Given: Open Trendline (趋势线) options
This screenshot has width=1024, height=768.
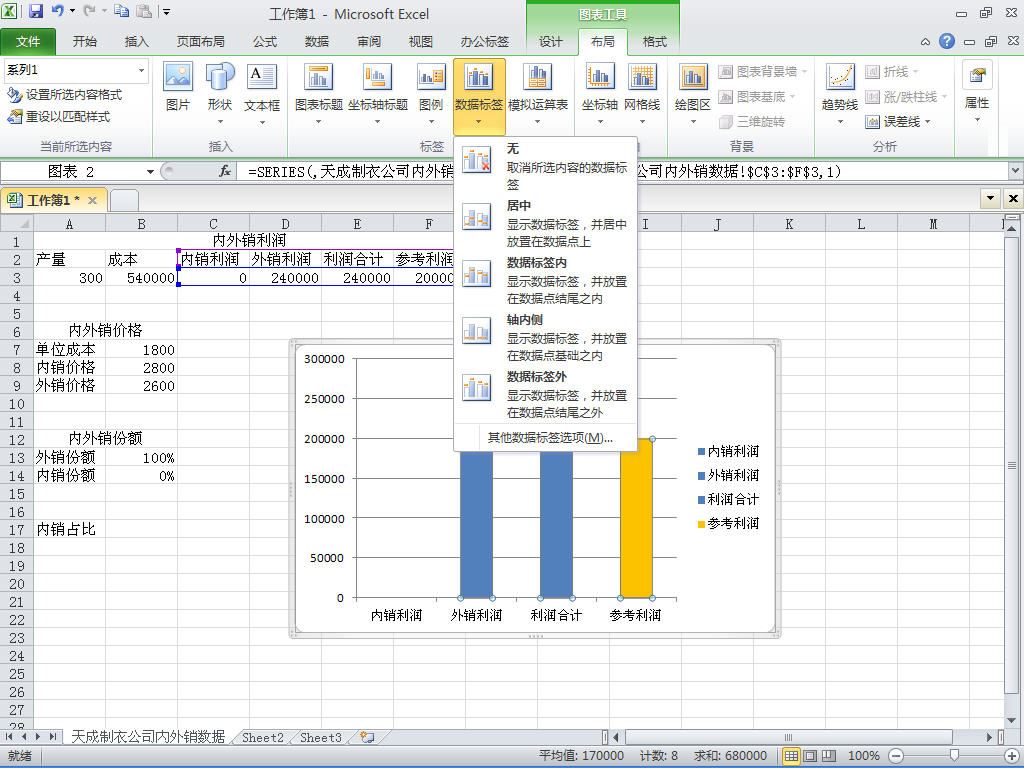Looking at the screenshot, I should 840,91.
